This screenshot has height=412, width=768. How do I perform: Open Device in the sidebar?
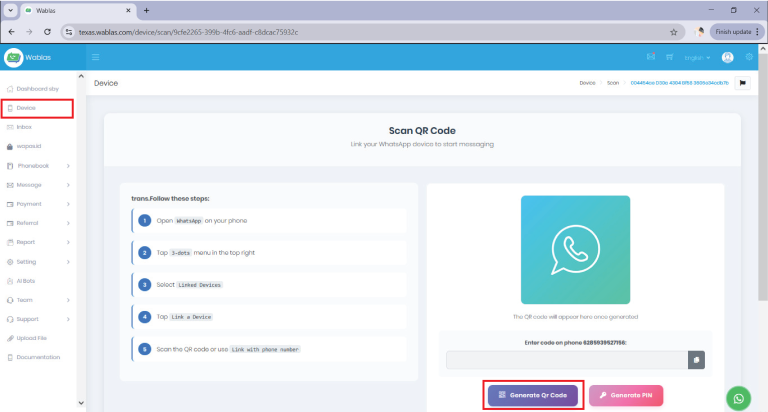coord(26,108)
